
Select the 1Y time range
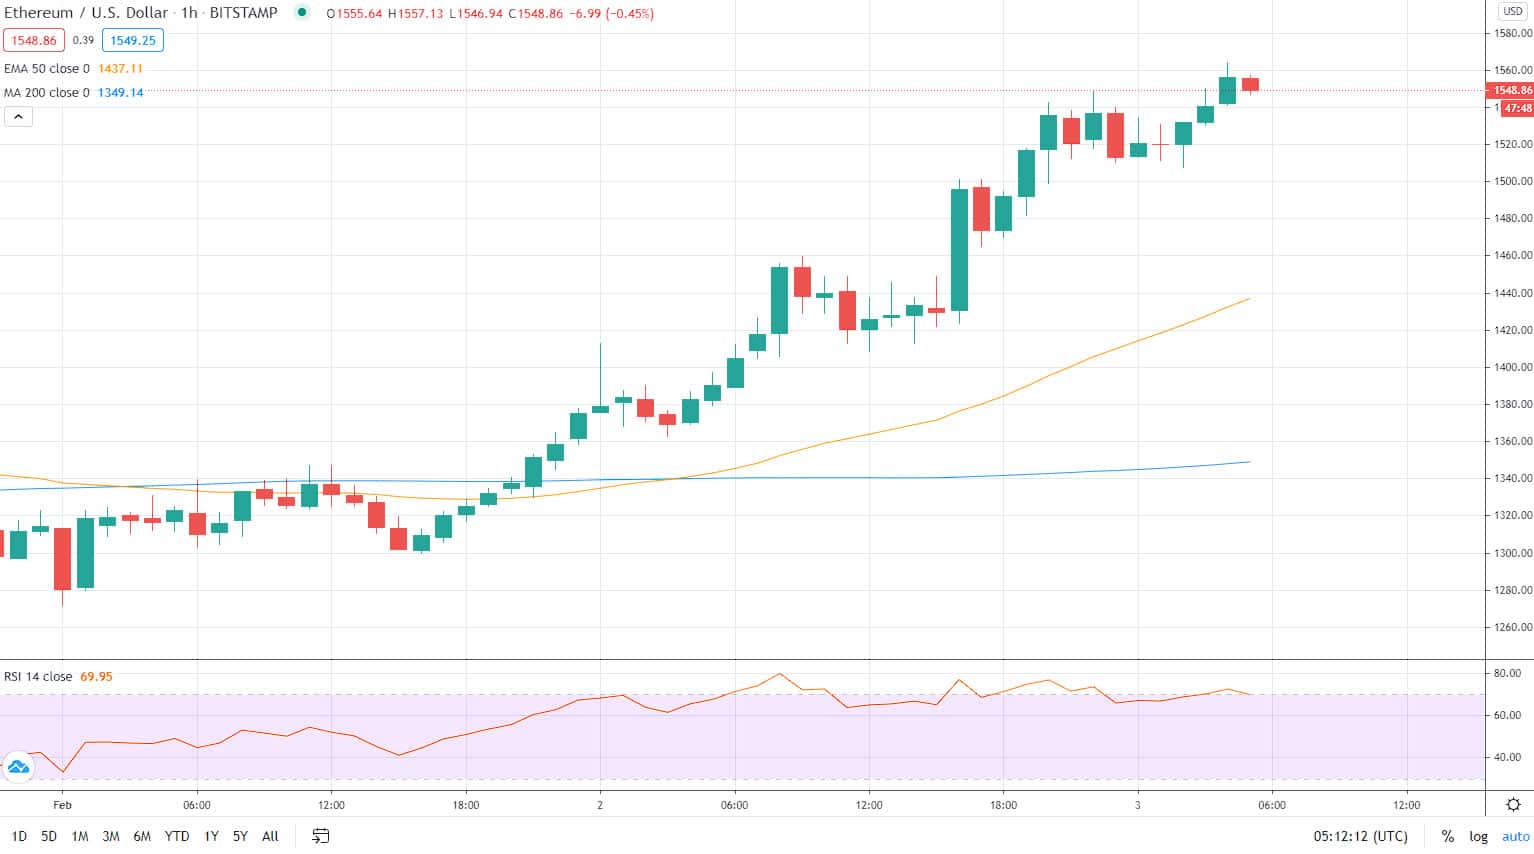211,836
